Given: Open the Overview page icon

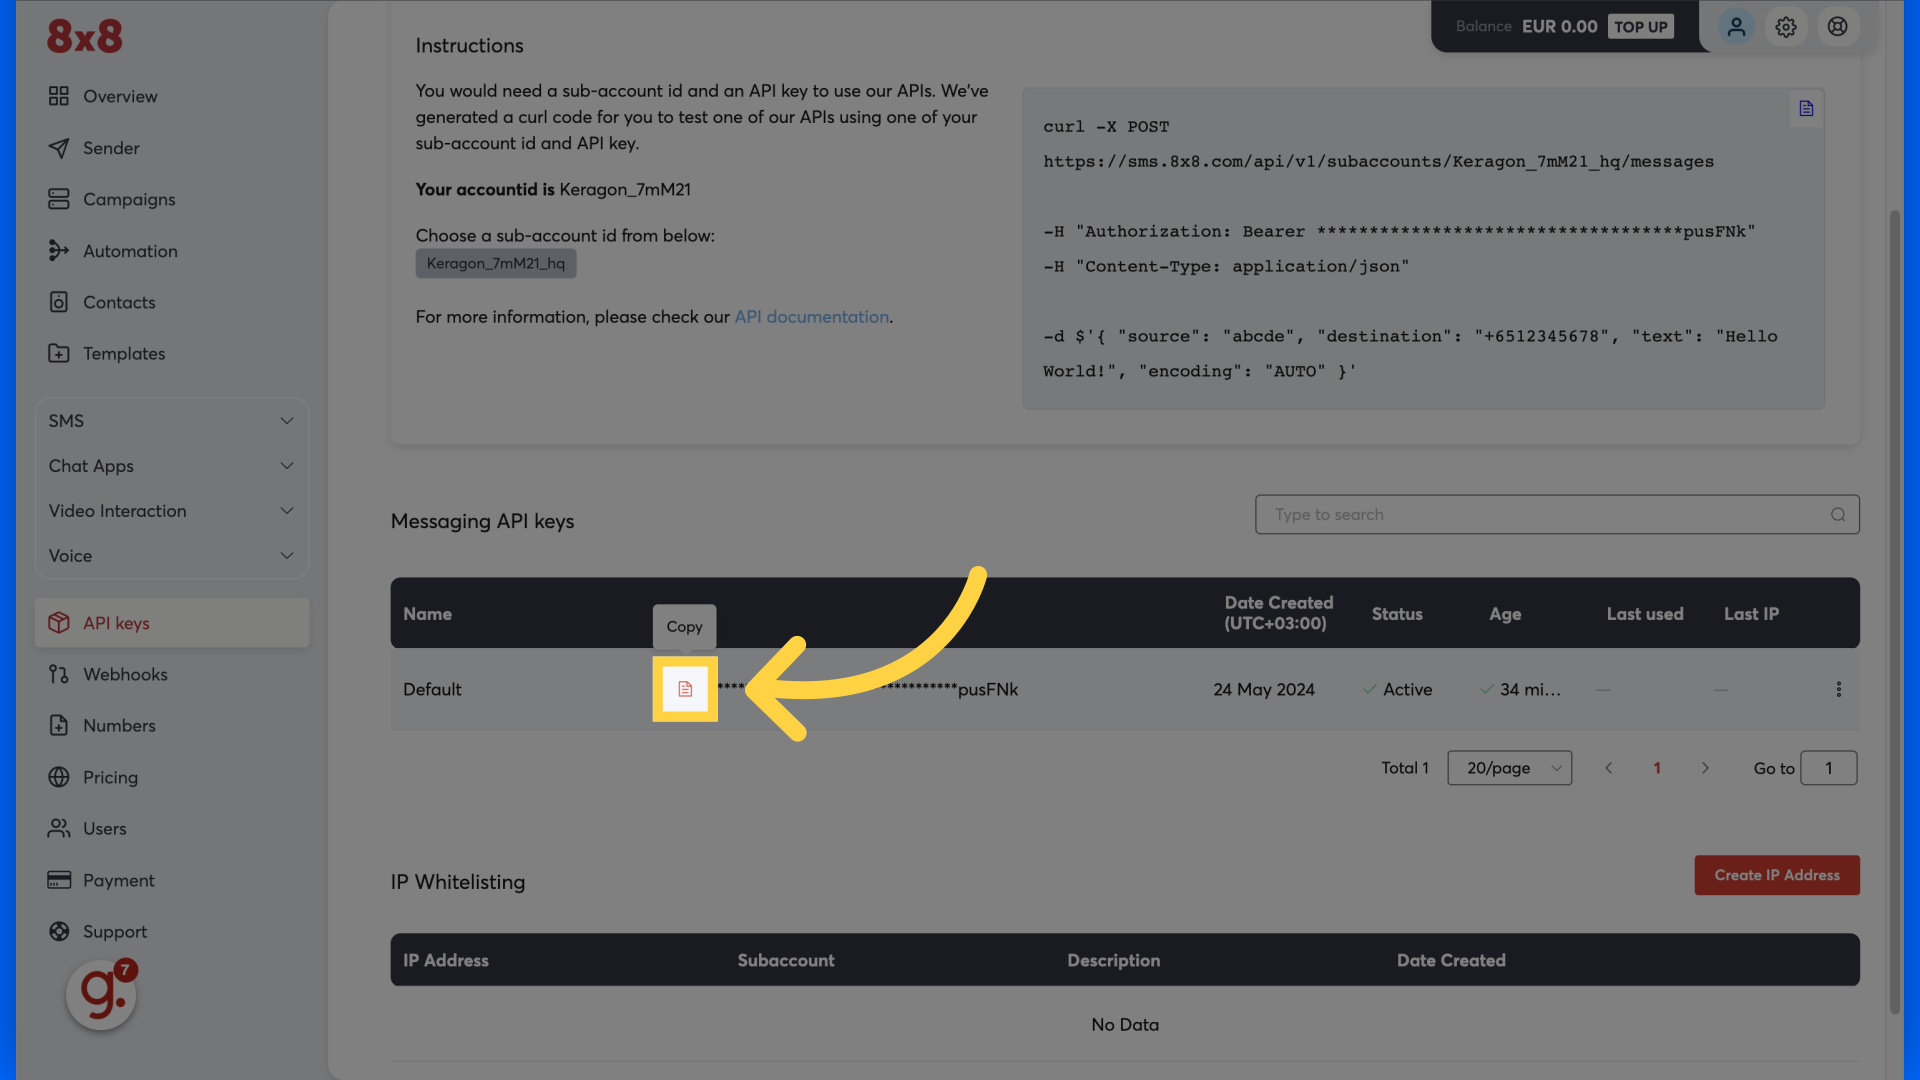Looking at the screenshot, I should coord(59,96).
